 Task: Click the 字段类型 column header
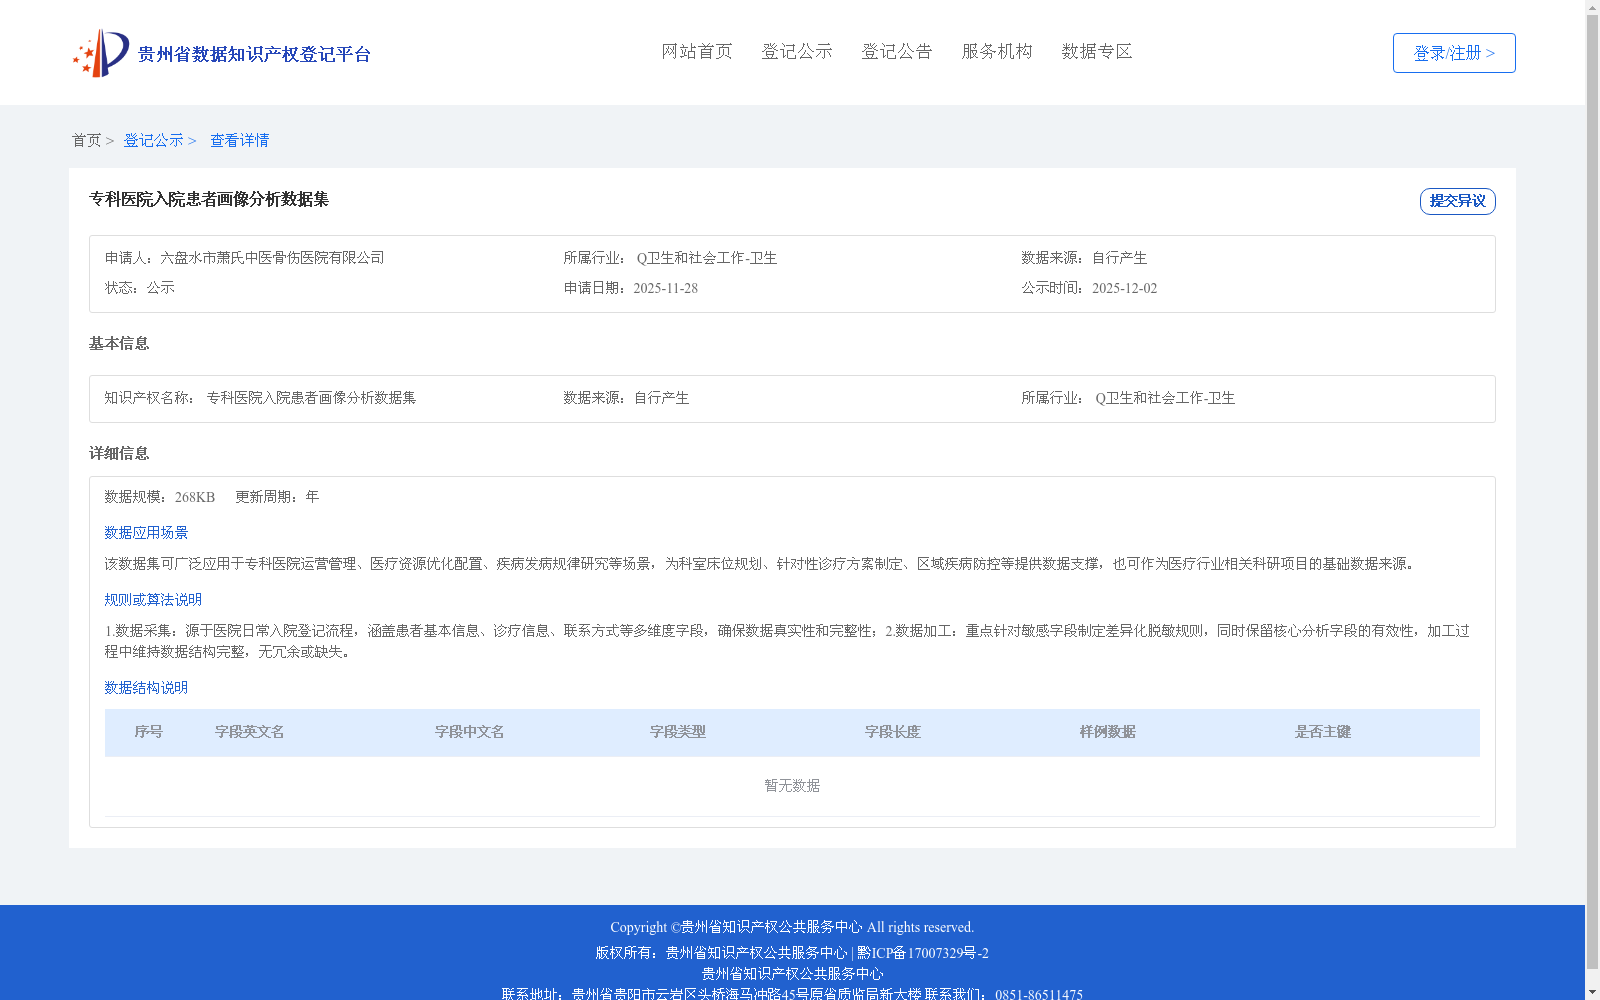click(678, 732)
